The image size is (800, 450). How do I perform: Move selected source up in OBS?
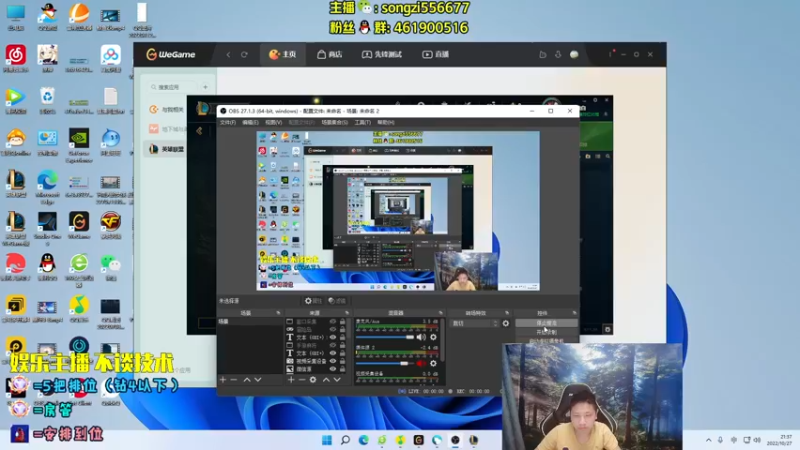tap(326, 380)
